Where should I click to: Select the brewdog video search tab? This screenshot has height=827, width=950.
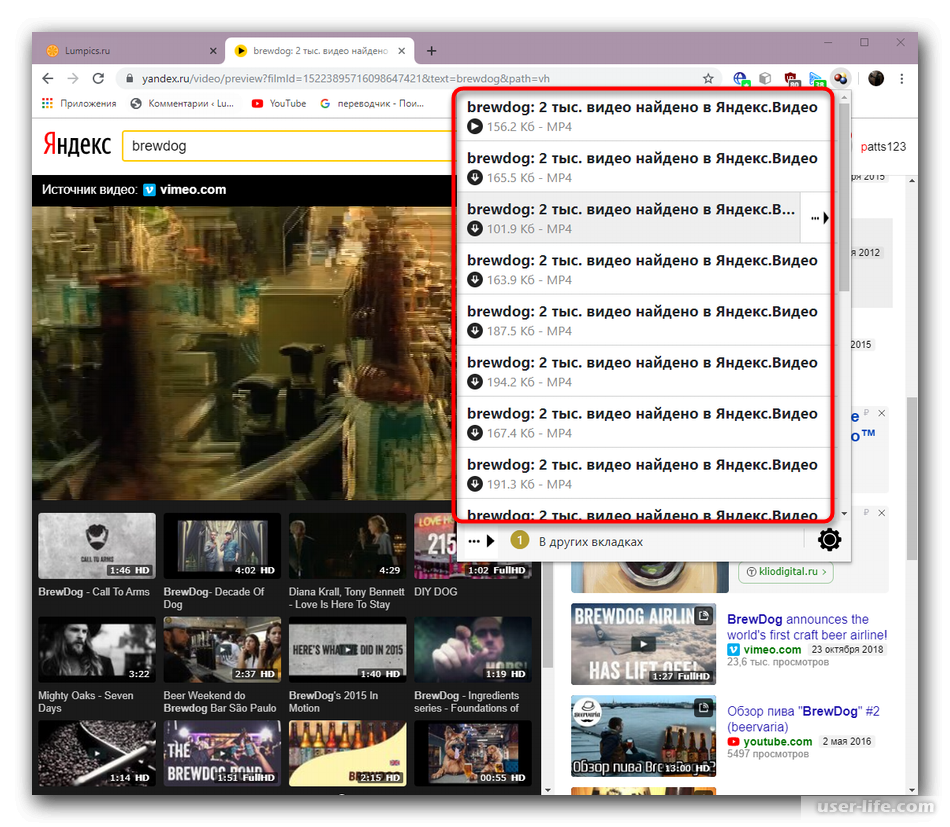[x=319, y=51]
